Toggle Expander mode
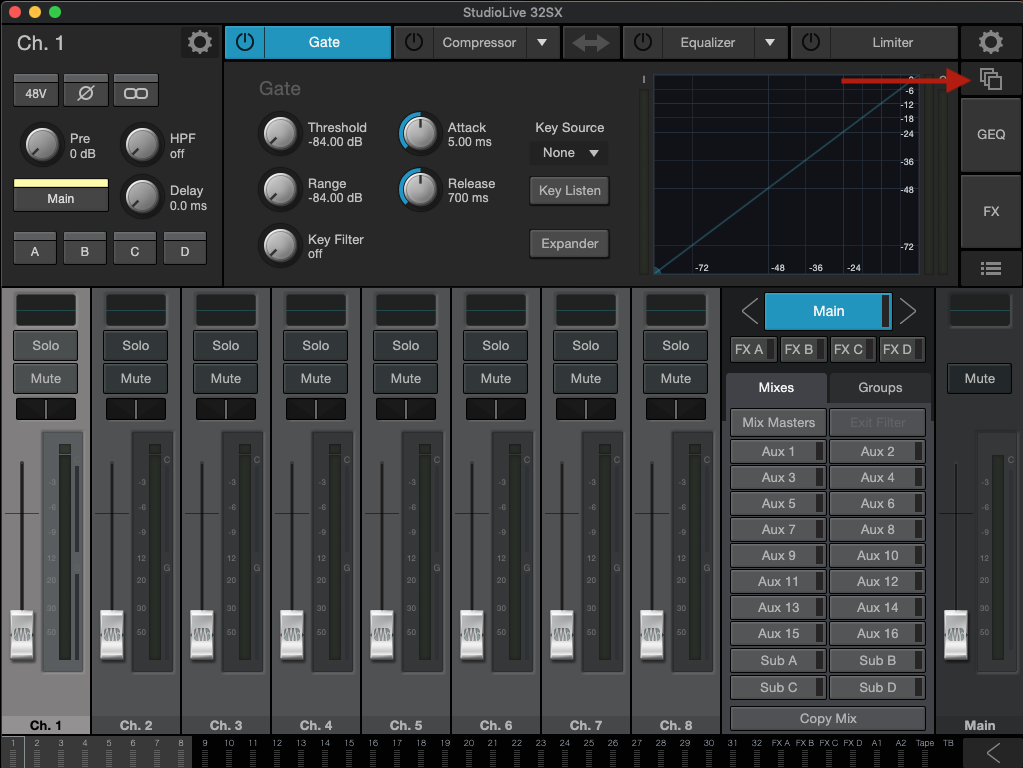Image resolution: width=1023 pixels, height=768 pixels. [x=570, y=243]
